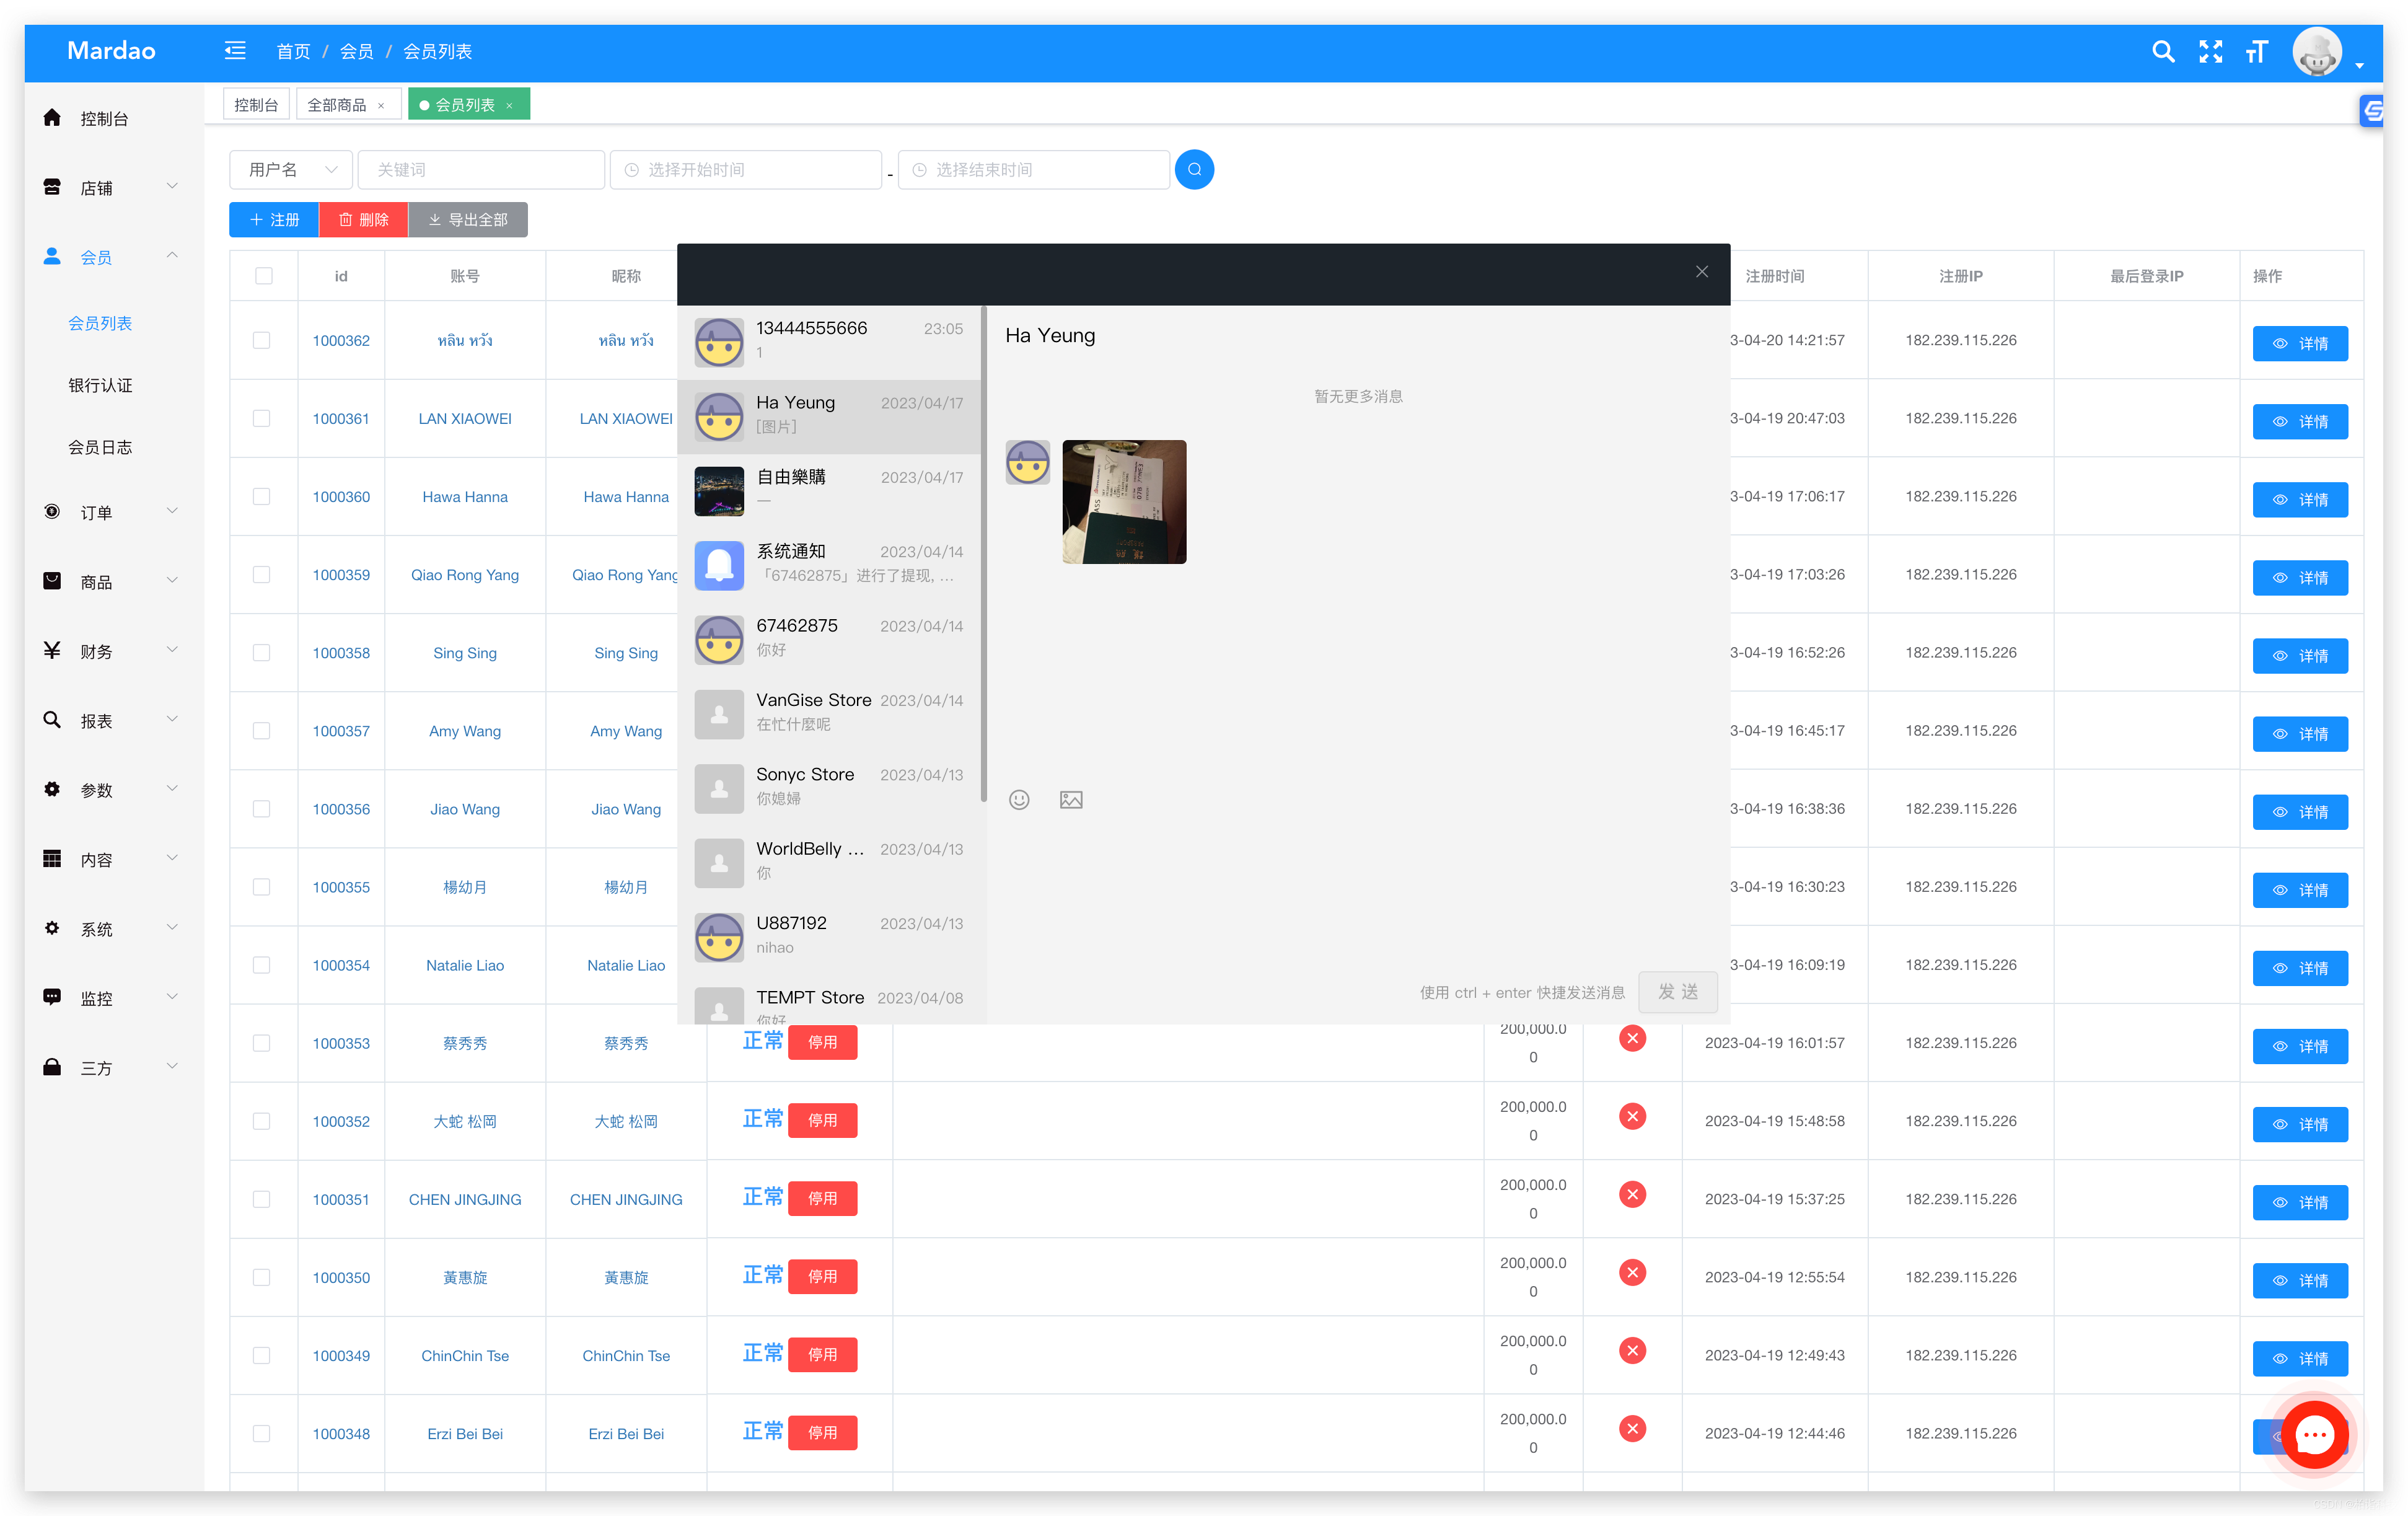The image size is (2408, 1516).
Task: Click the fullscreen expand icon in toolbar
Action: tap(2209, 51)
